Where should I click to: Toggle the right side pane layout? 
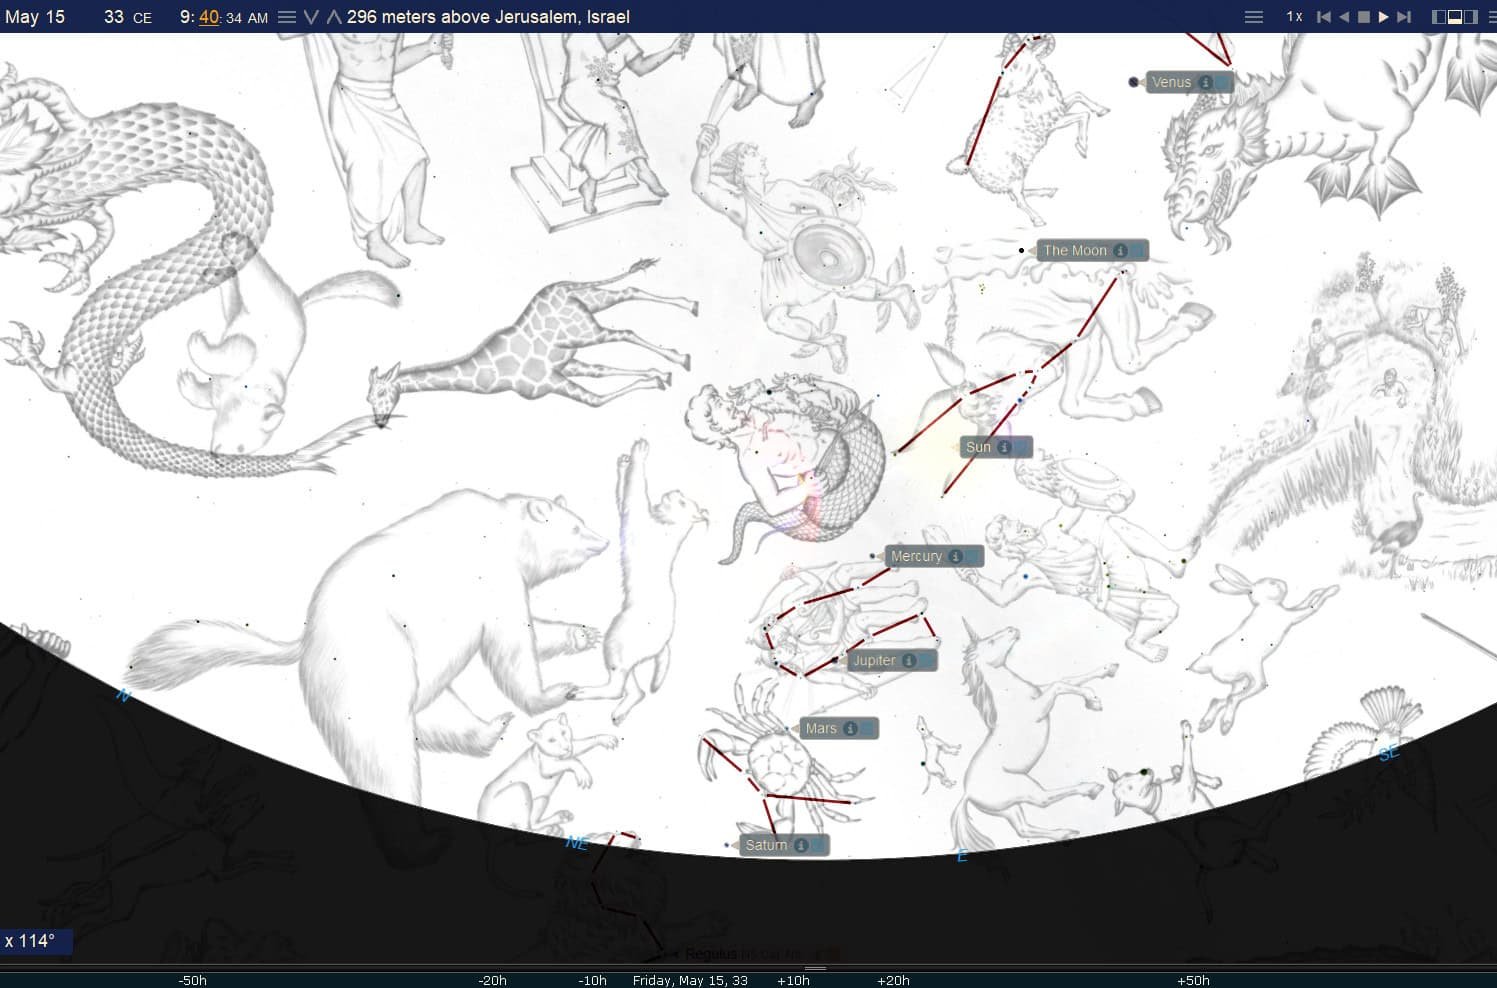pos(1471,17)
